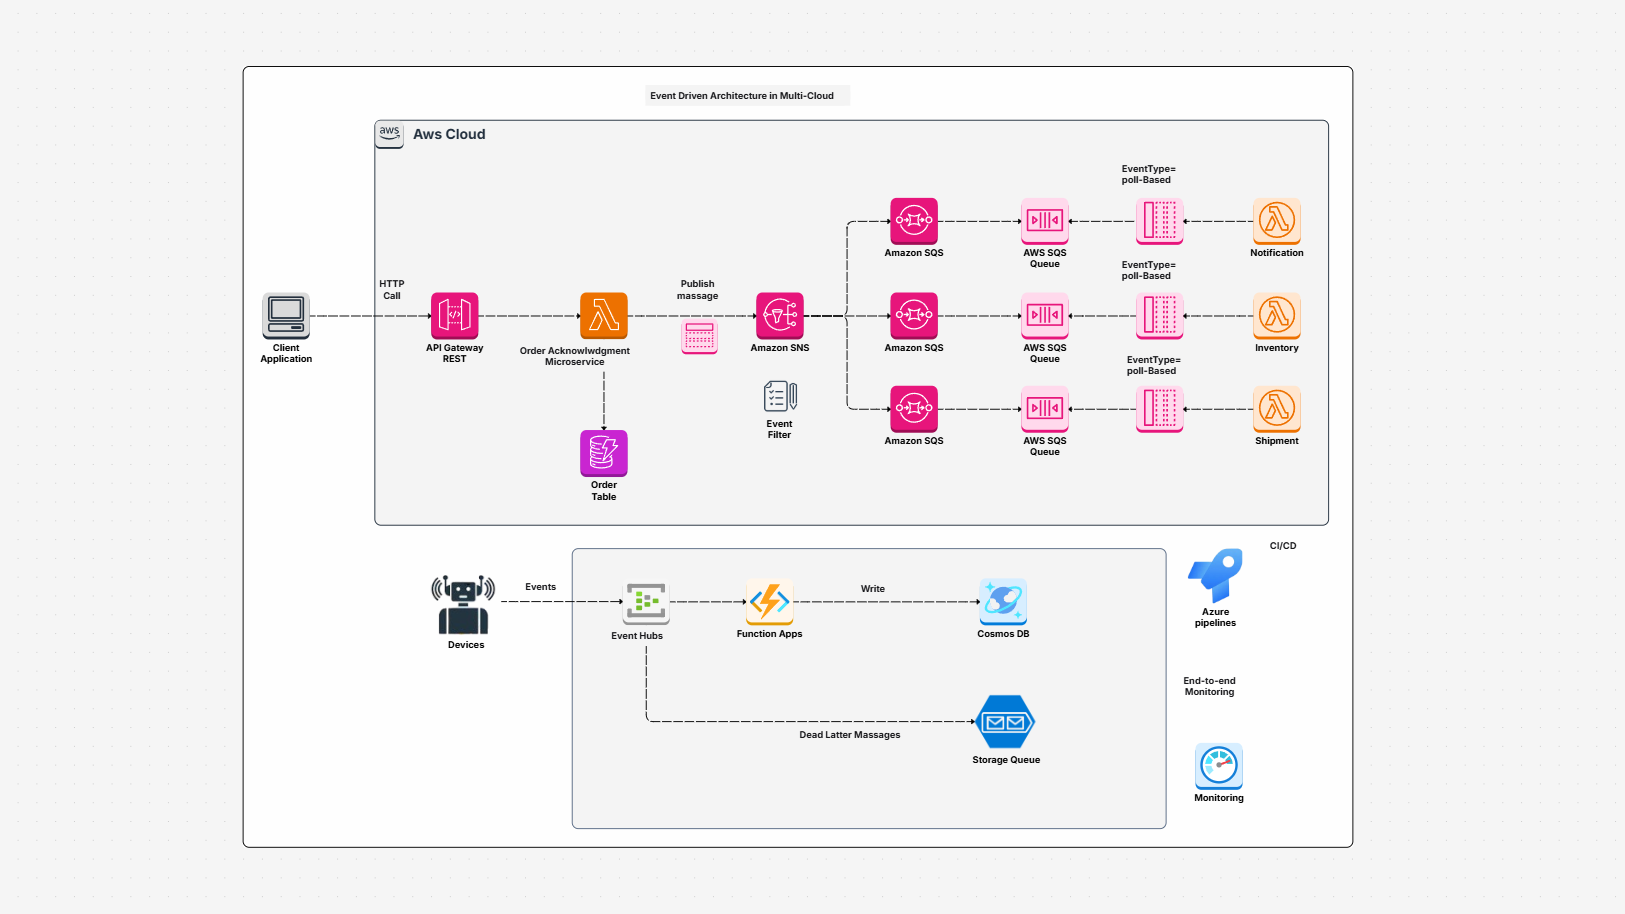The width and height of the screenshot is (1625, 914).
Task: Click poll-based event source icon beside Shipment
Action: (1160, 409)
